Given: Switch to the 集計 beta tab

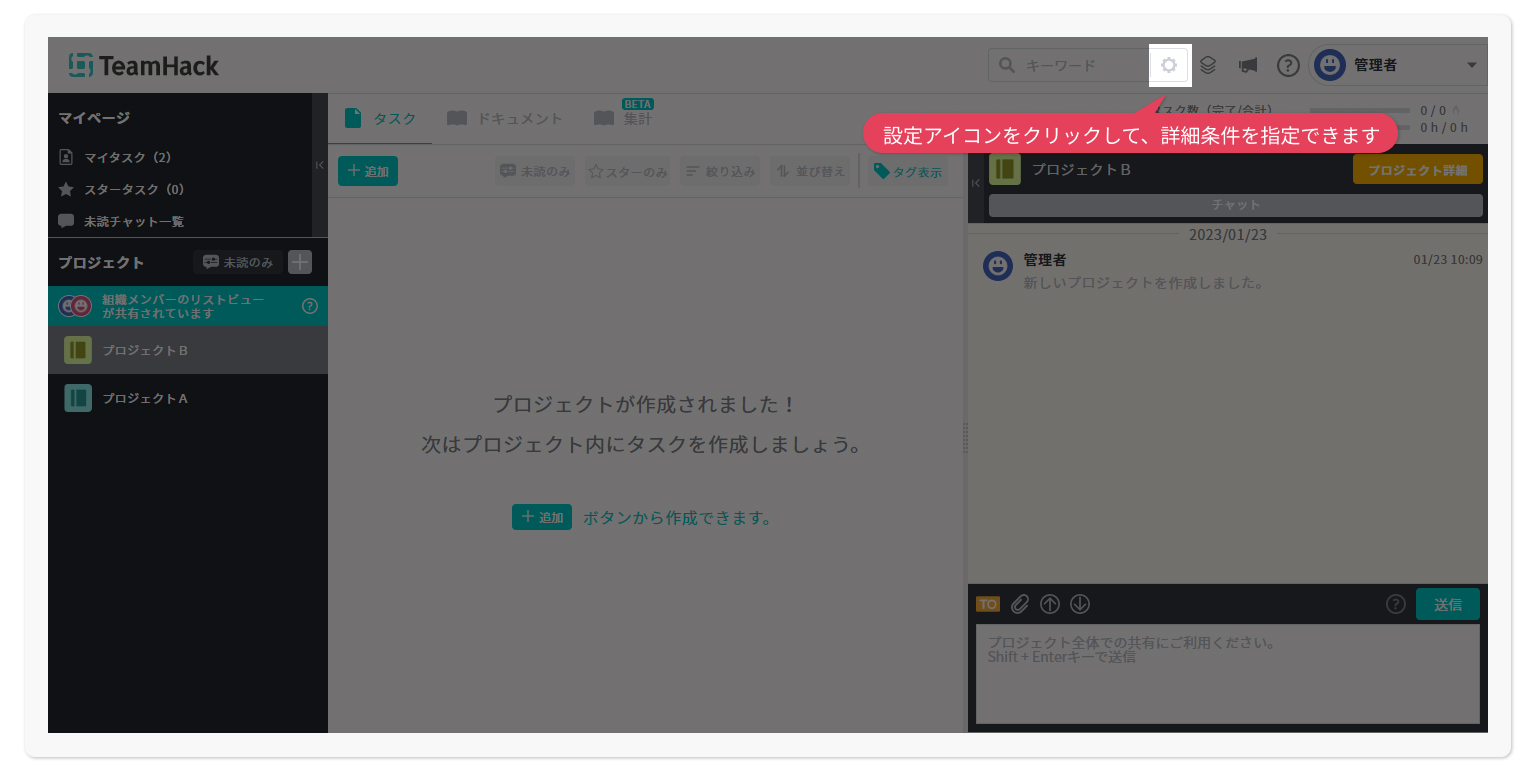Looking at the screenshot, I should [x=623, y=119].
